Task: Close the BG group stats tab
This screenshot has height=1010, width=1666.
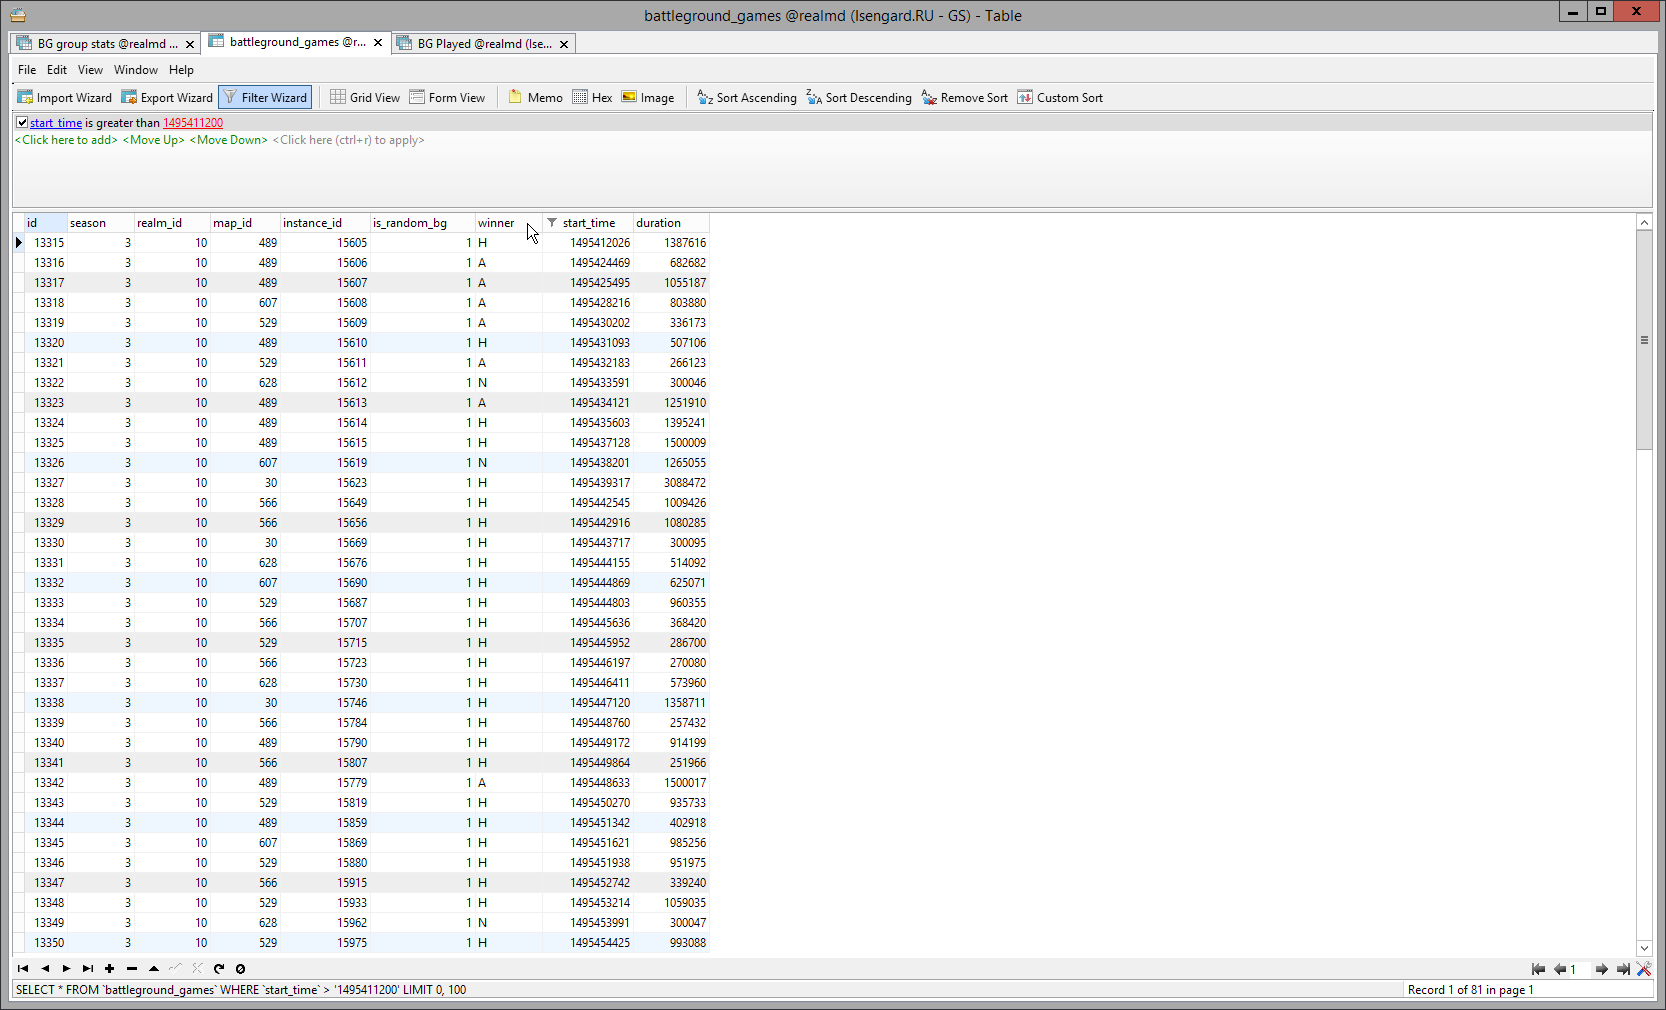Action: (x=190, y=44)
